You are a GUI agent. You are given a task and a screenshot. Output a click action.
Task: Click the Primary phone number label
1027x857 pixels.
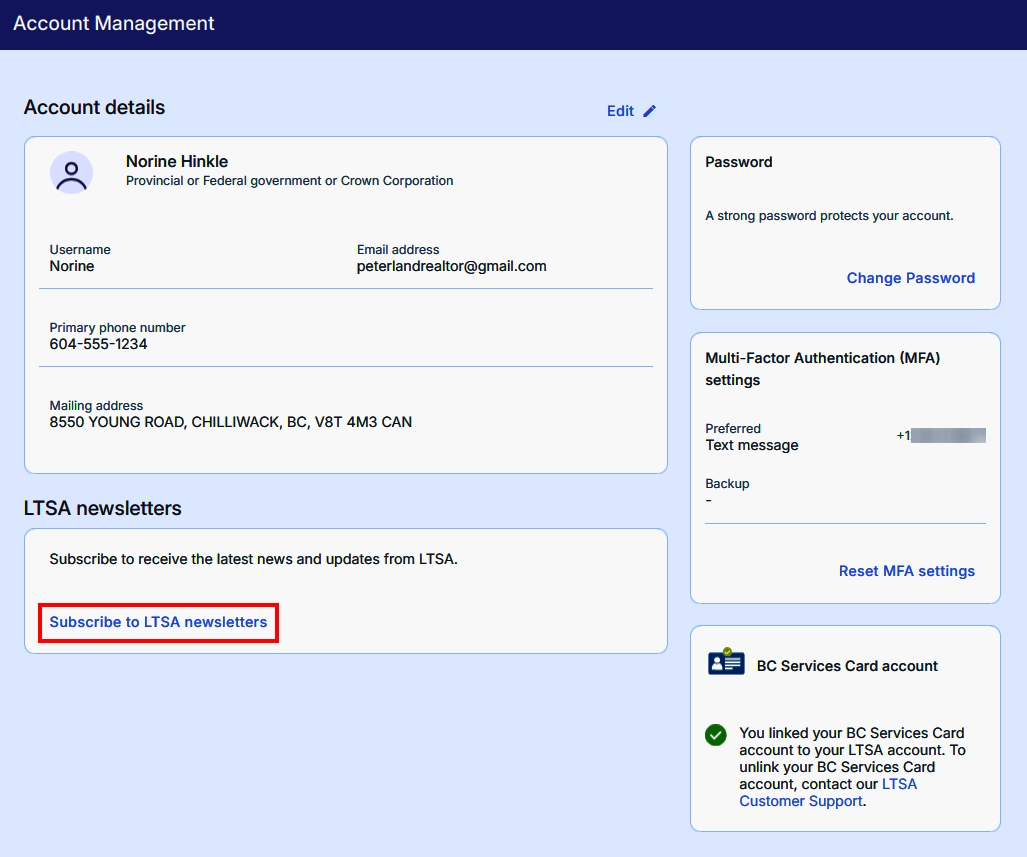click(x=117, y=328)
